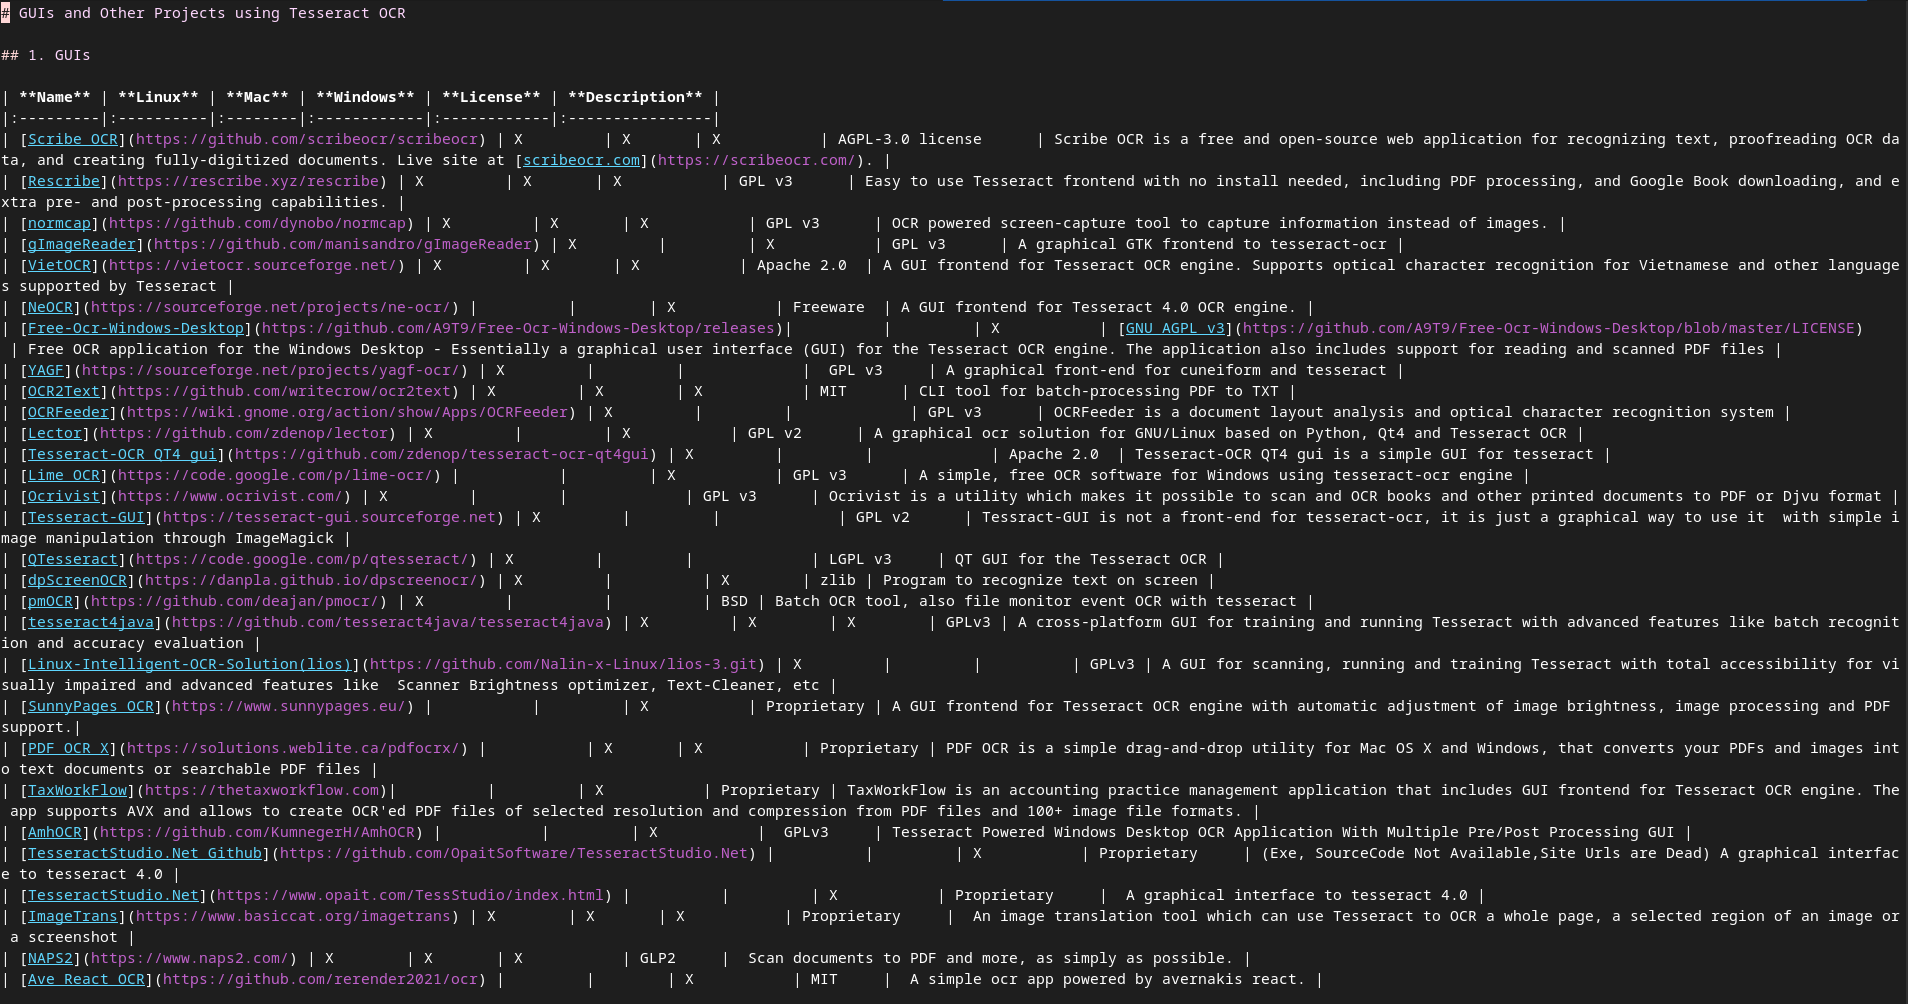This screenshot has width=1908, height=1004.
Task: Click the https://www.sunnypages.eu/ URL
Action: coord(289,706)
